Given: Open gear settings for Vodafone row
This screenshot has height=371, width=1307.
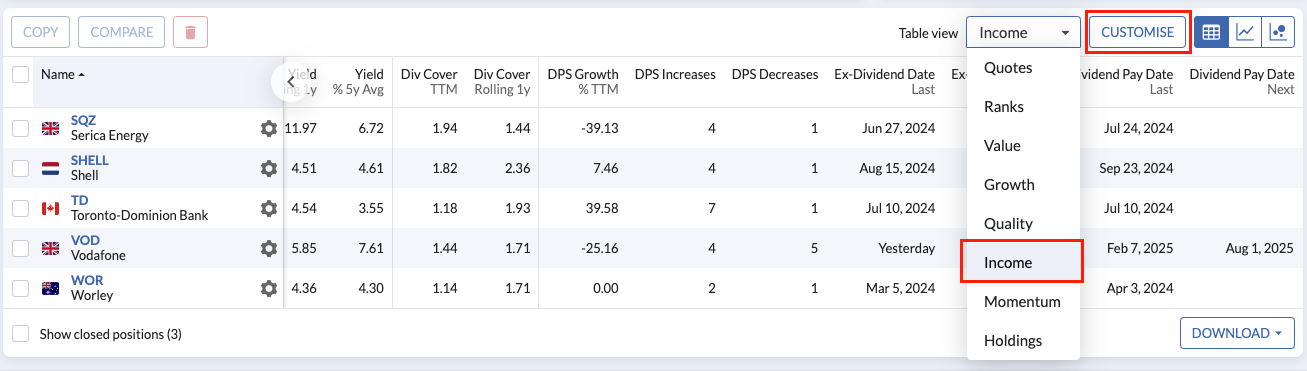Looking at the screenshot, I should pos(268,248).
